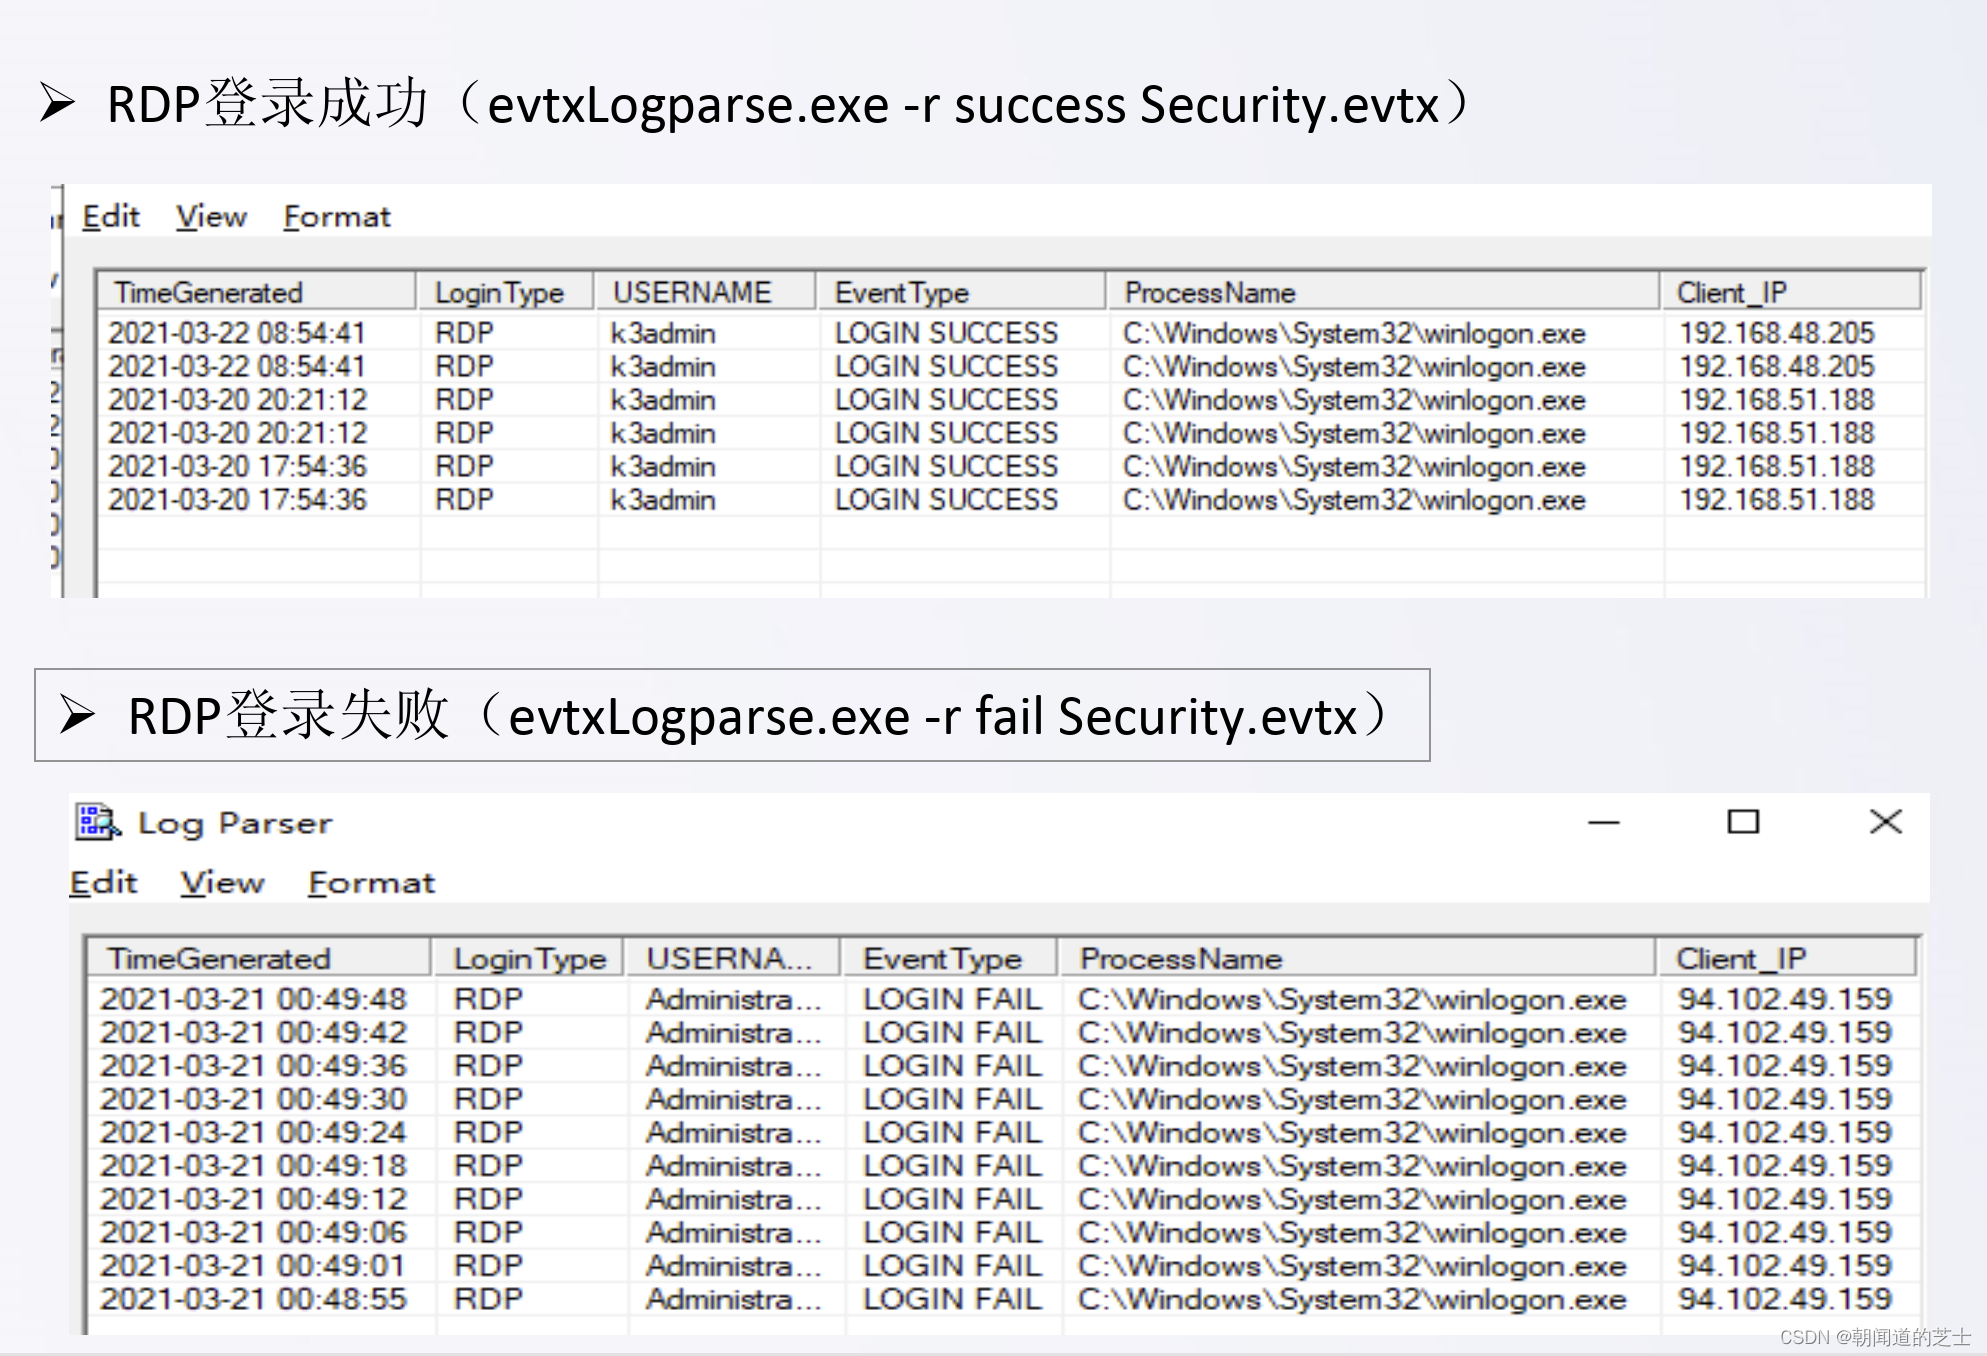1987x1356 pixels.
Task: Open the Format menu in the top window
Action: click(336, 216)
